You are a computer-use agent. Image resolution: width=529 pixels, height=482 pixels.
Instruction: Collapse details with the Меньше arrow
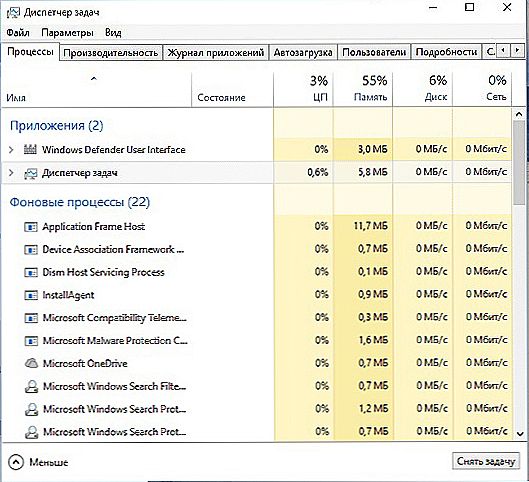[16, 462]
